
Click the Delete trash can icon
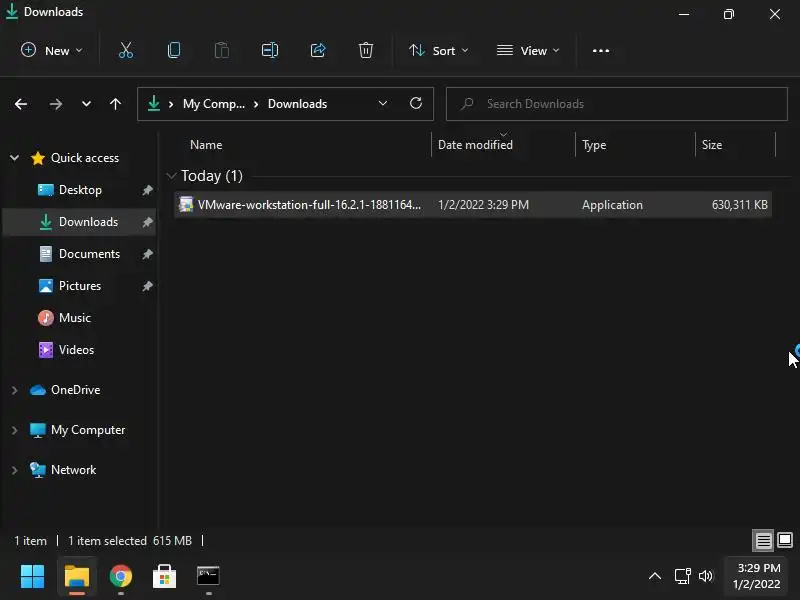[366, 51]
